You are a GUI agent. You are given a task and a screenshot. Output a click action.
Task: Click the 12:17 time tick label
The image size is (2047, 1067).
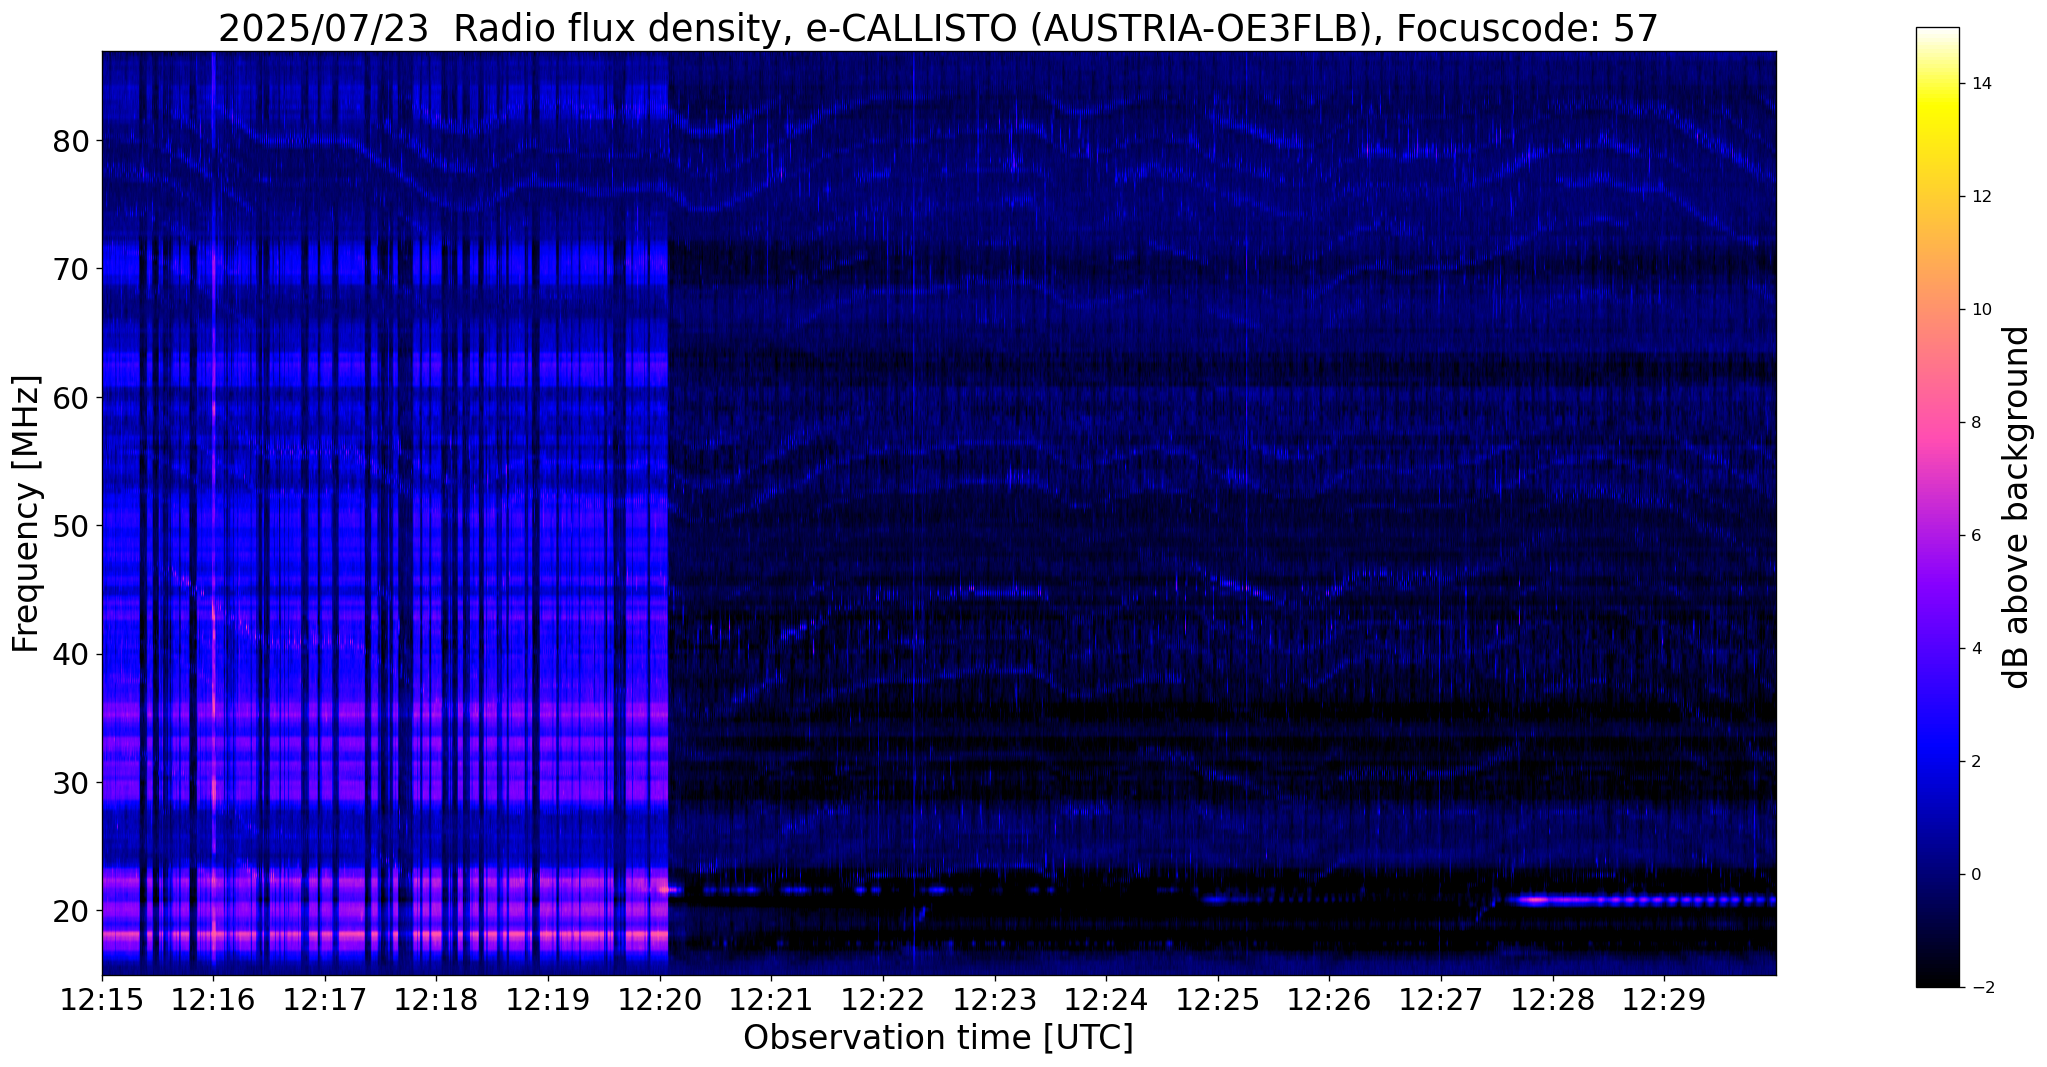pyautogui.click(x=325, y=1000)
